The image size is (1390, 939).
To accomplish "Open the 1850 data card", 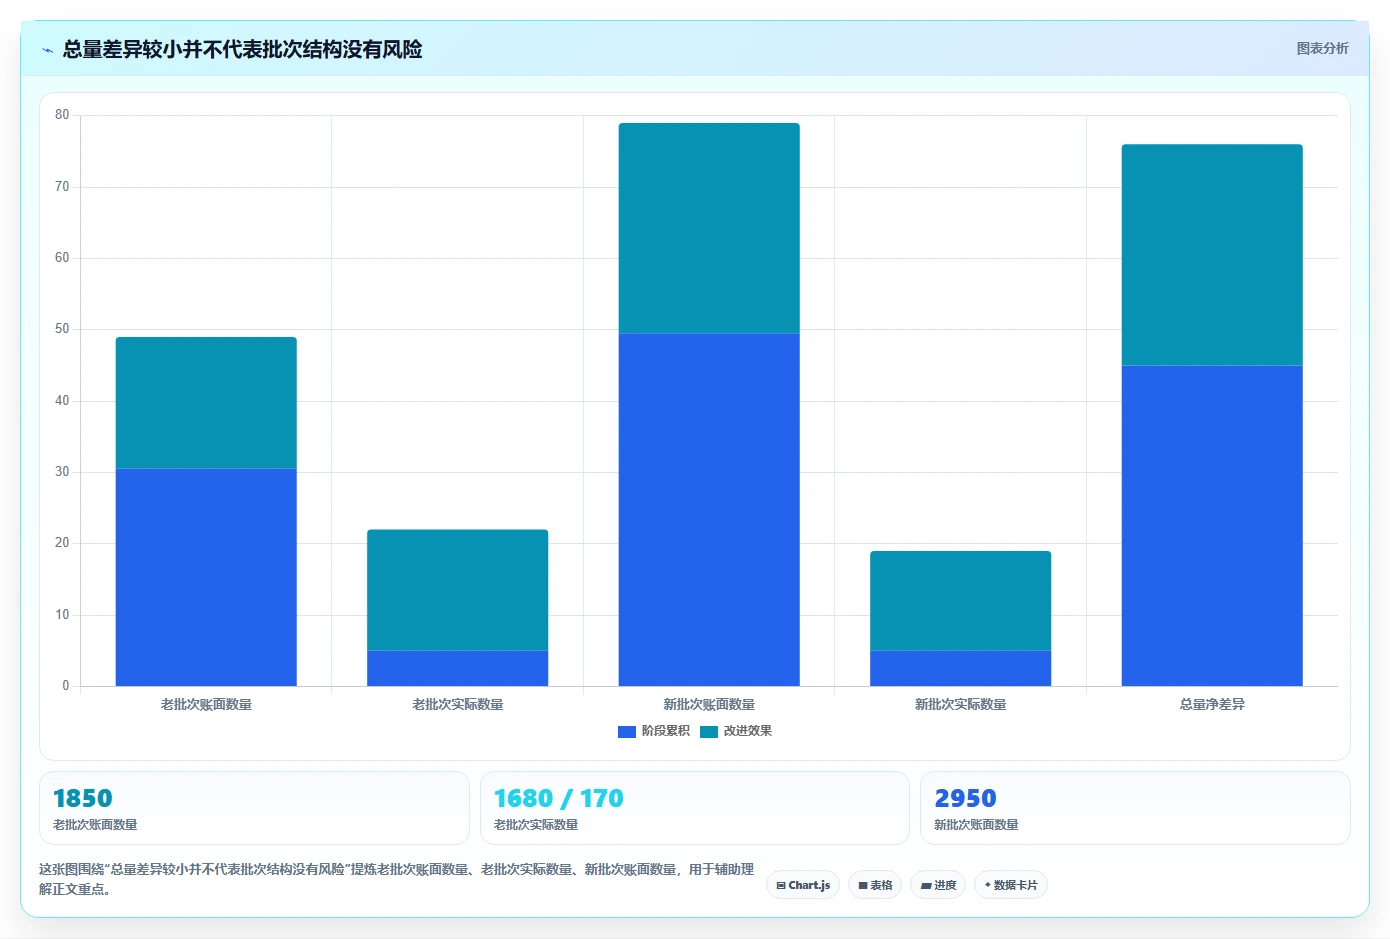I will pyautogui.click(x=254, y=808).
